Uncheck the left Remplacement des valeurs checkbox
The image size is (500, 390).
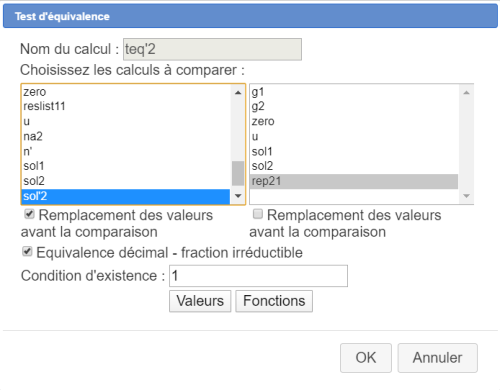click(29, 214)
